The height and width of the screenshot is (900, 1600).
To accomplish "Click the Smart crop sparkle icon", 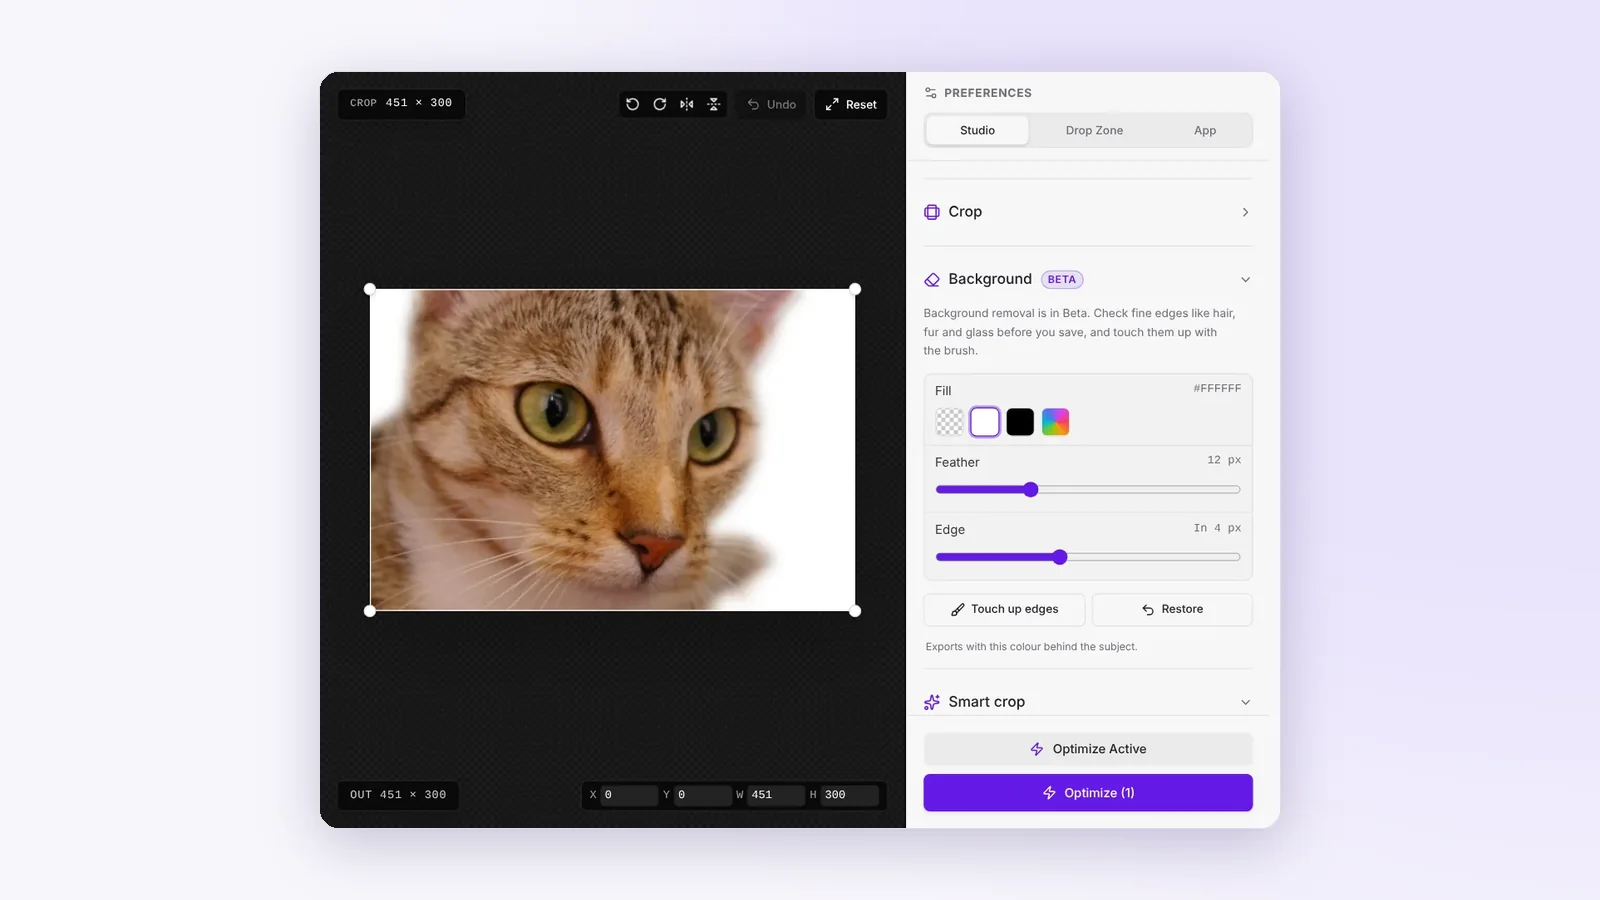I will (932, 702).
